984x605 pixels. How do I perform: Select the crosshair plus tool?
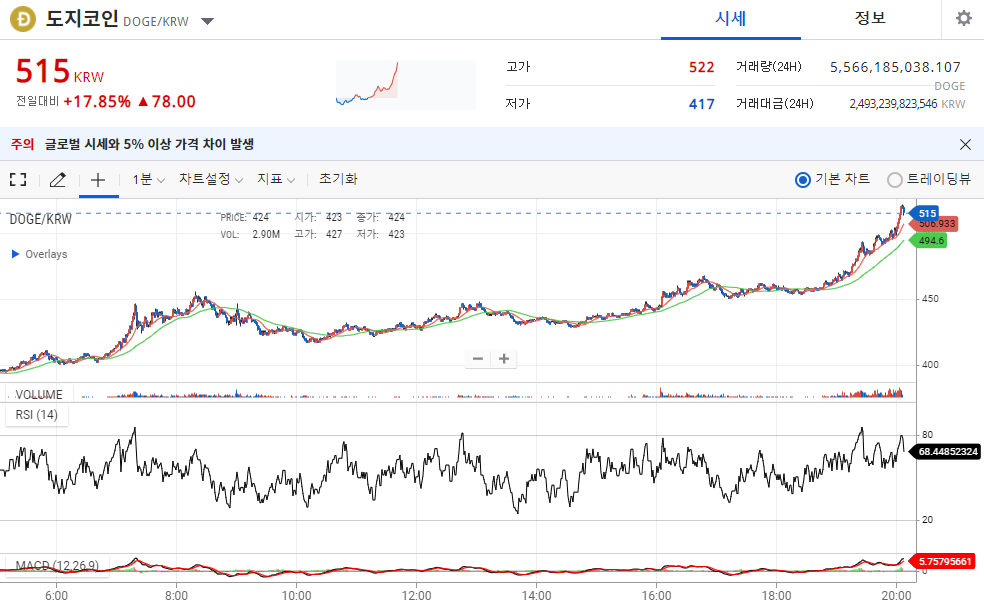point(98,180)
